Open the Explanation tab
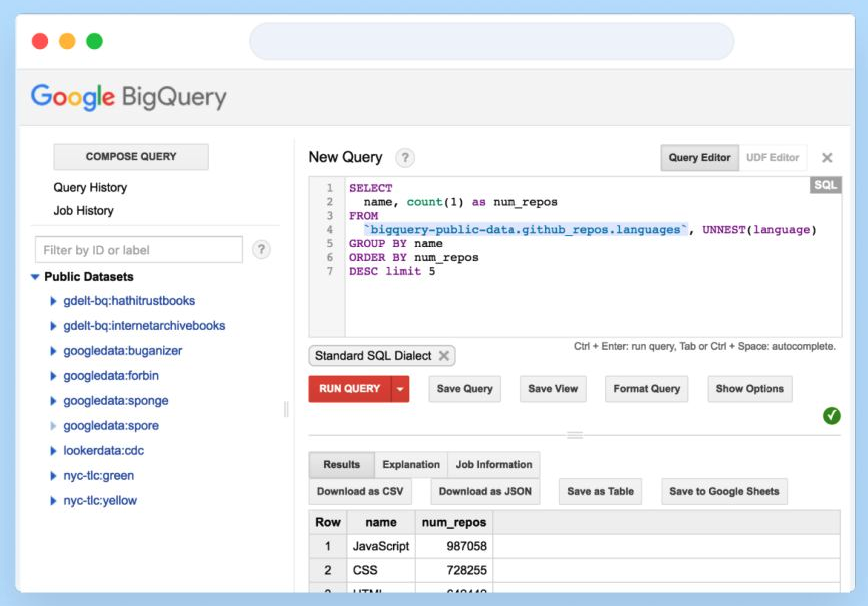The image size is (868, 606). (x=411, y=464)
